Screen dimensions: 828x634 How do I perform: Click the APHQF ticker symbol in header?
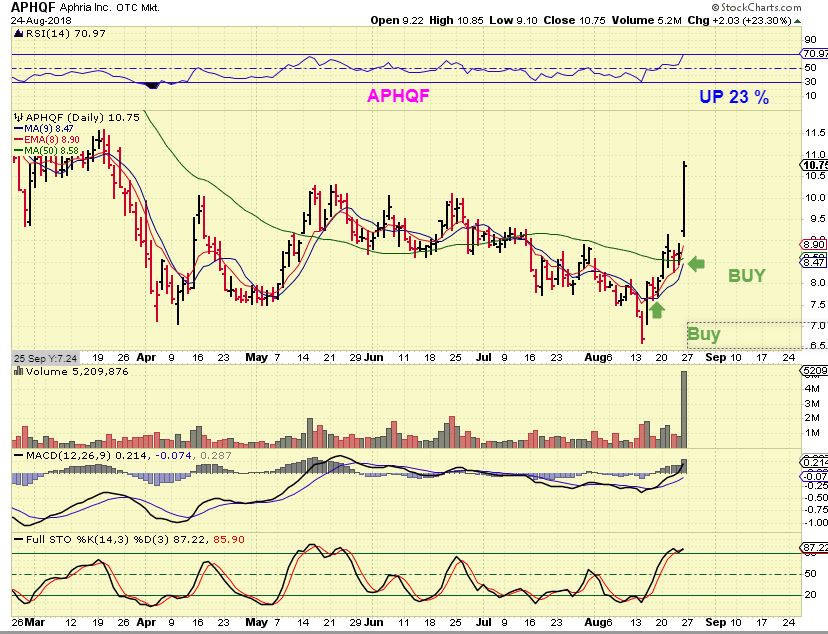pyautogui.click(x=33, y=7)
